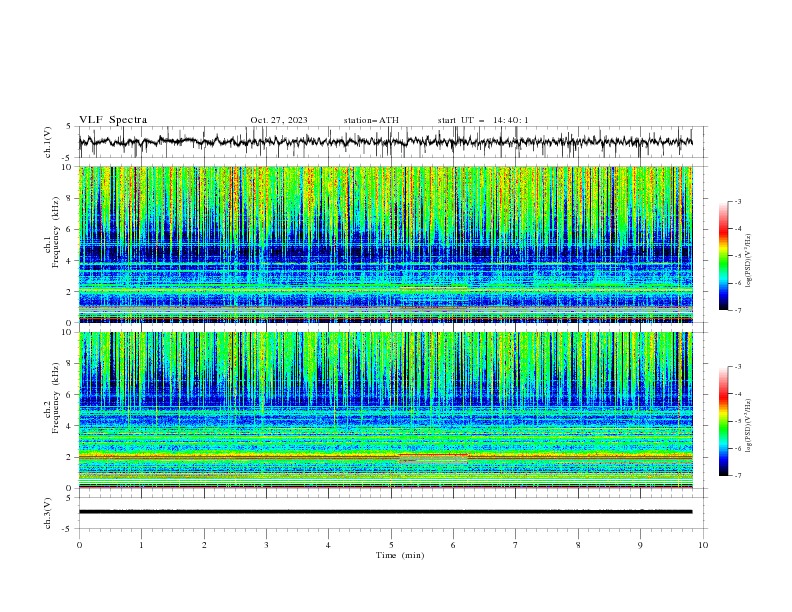Image resolution: width=792 pixels, height=612 pixels.
Task: Click the ch.2 color scale bar
Action: tap(723, 421)
